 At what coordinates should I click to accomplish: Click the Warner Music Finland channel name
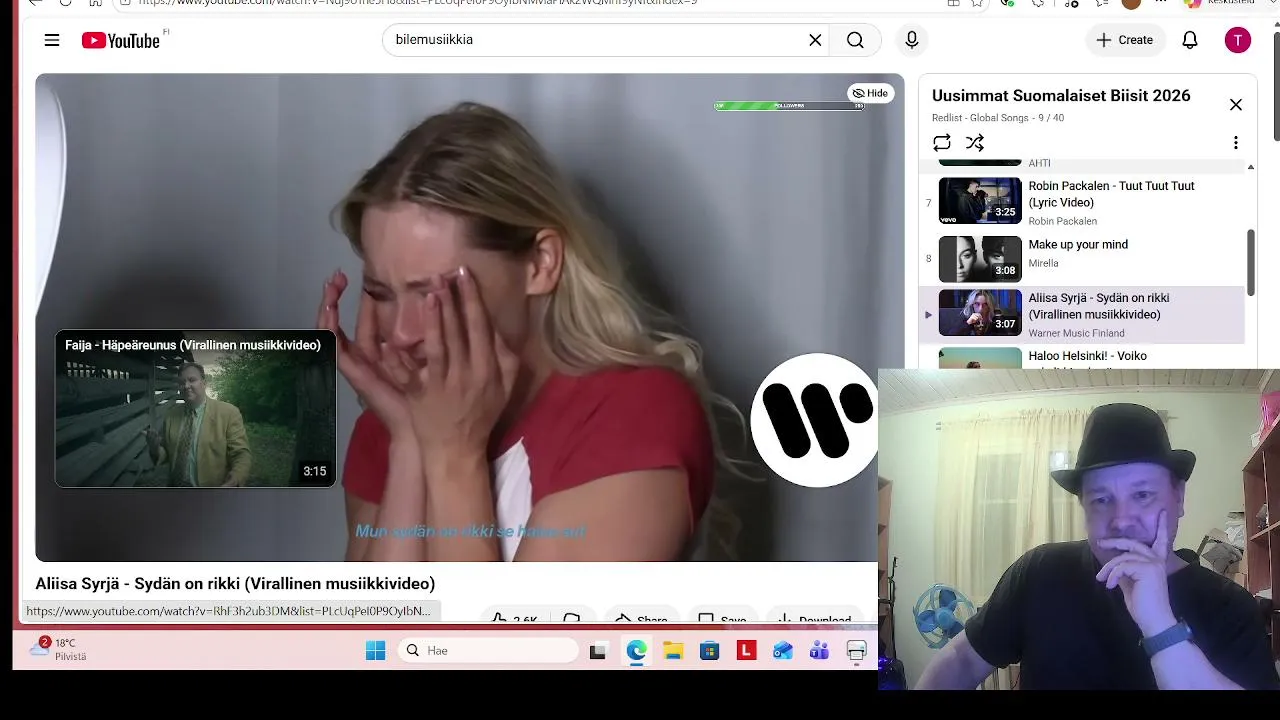[1076, 333]
